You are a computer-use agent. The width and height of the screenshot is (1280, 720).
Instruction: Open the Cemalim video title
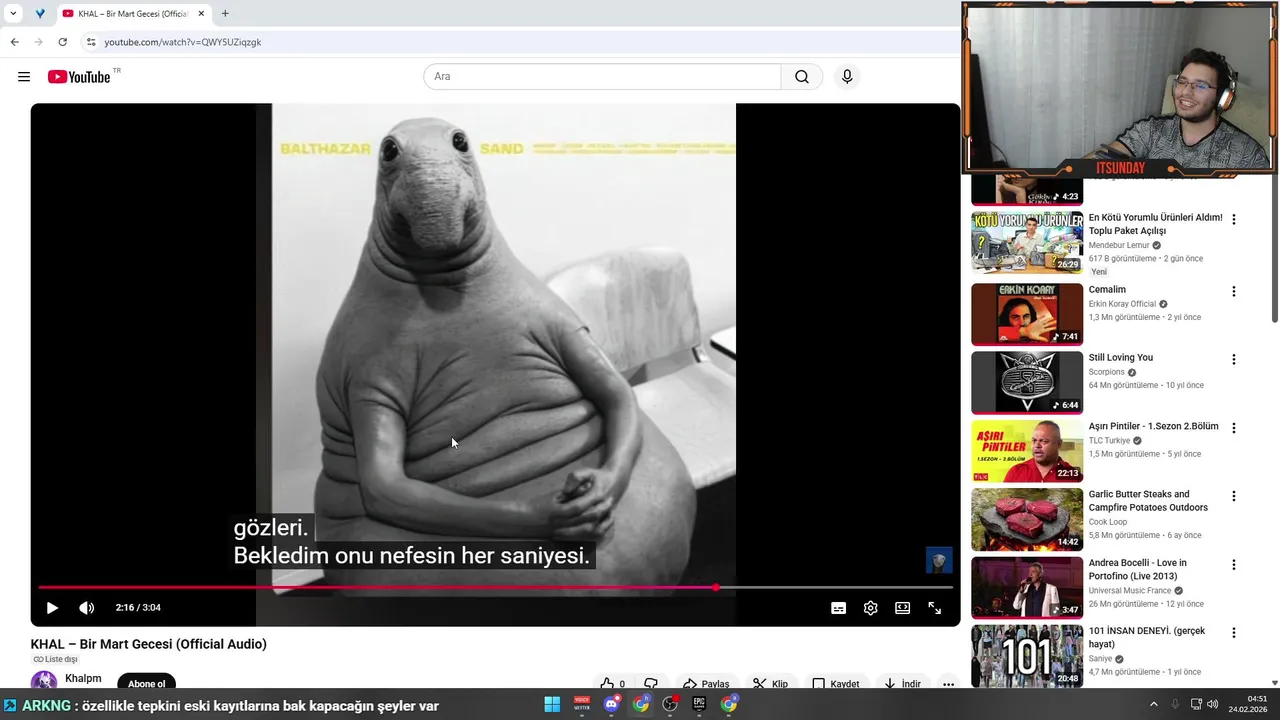click(x=1107, y=290)
